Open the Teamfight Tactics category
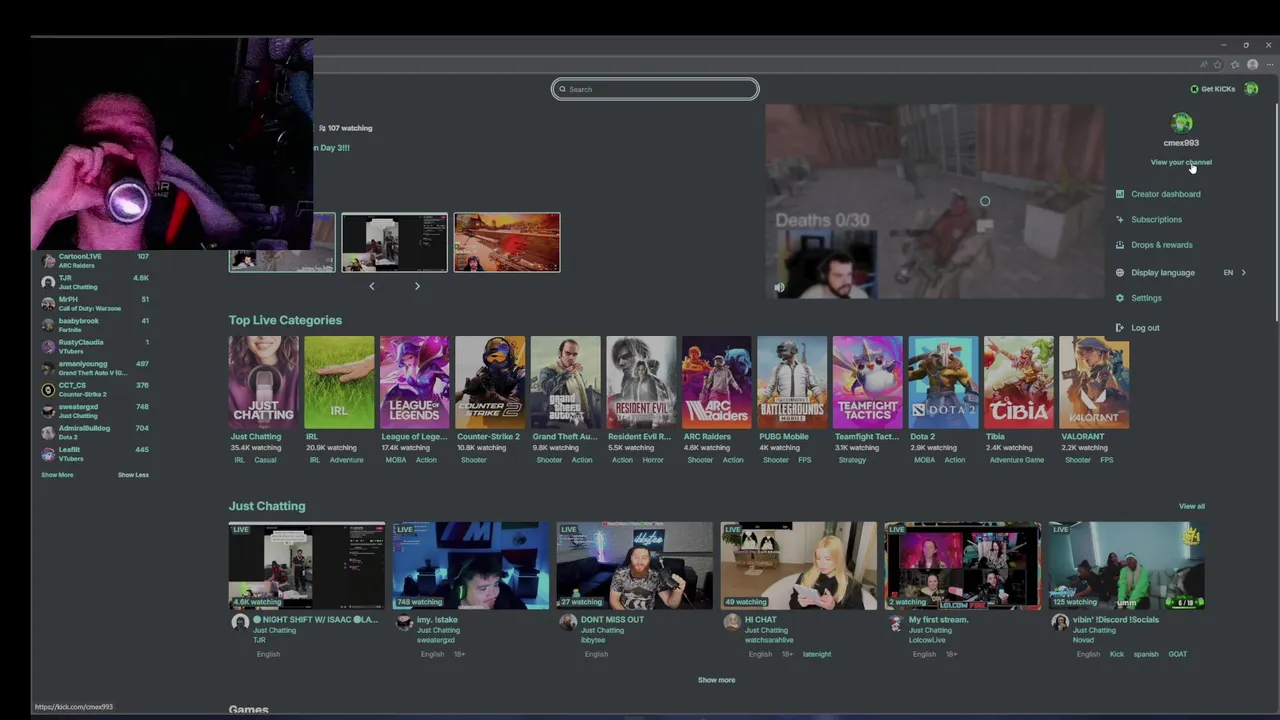 867,382
